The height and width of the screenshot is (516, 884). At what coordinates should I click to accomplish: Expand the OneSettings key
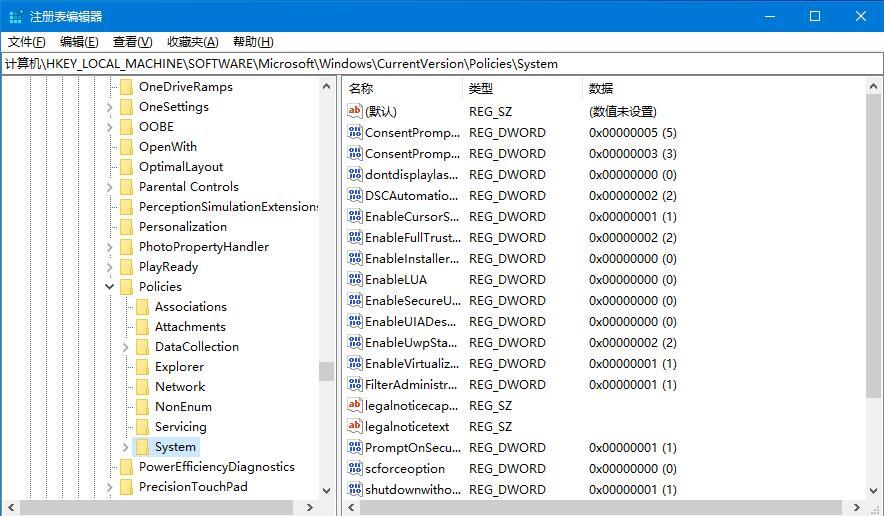[109, 107]
